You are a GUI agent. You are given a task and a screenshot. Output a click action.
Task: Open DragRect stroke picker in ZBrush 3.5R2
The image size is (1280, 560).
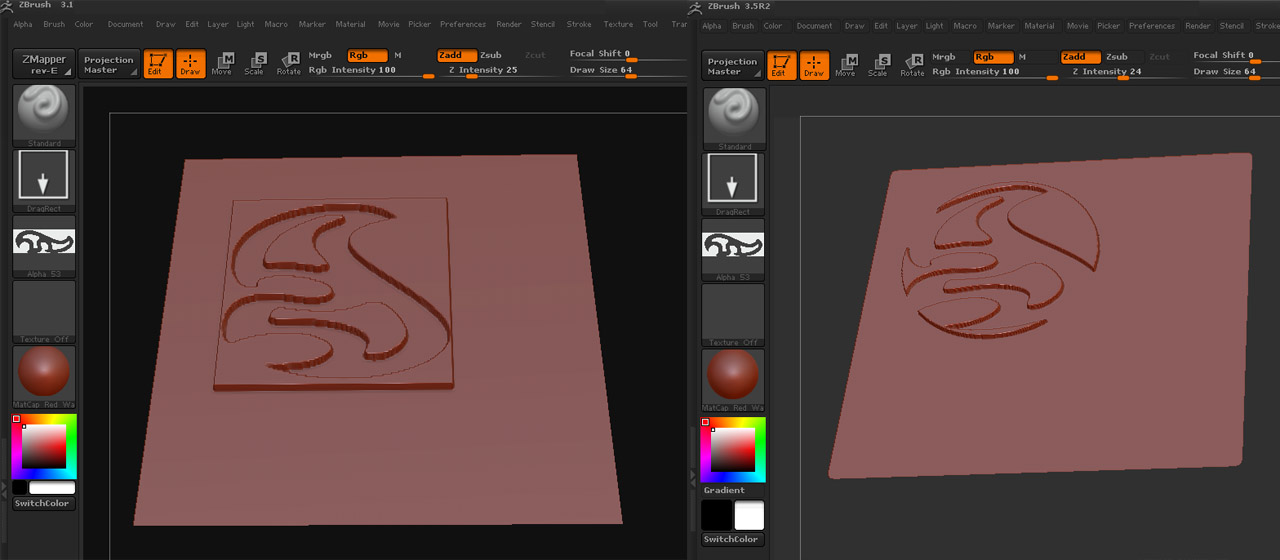pos(734,184)
